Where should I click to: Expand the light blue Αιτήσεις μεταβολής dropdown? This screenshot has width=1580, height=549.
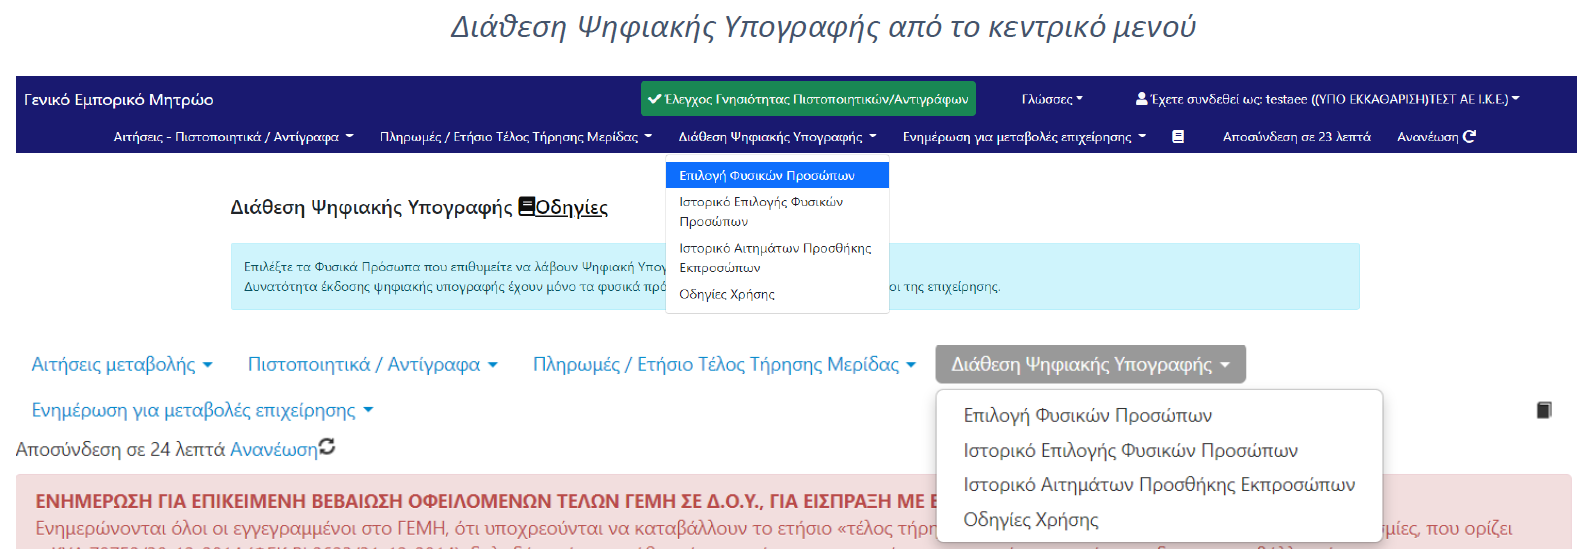(x=122, y=364)
